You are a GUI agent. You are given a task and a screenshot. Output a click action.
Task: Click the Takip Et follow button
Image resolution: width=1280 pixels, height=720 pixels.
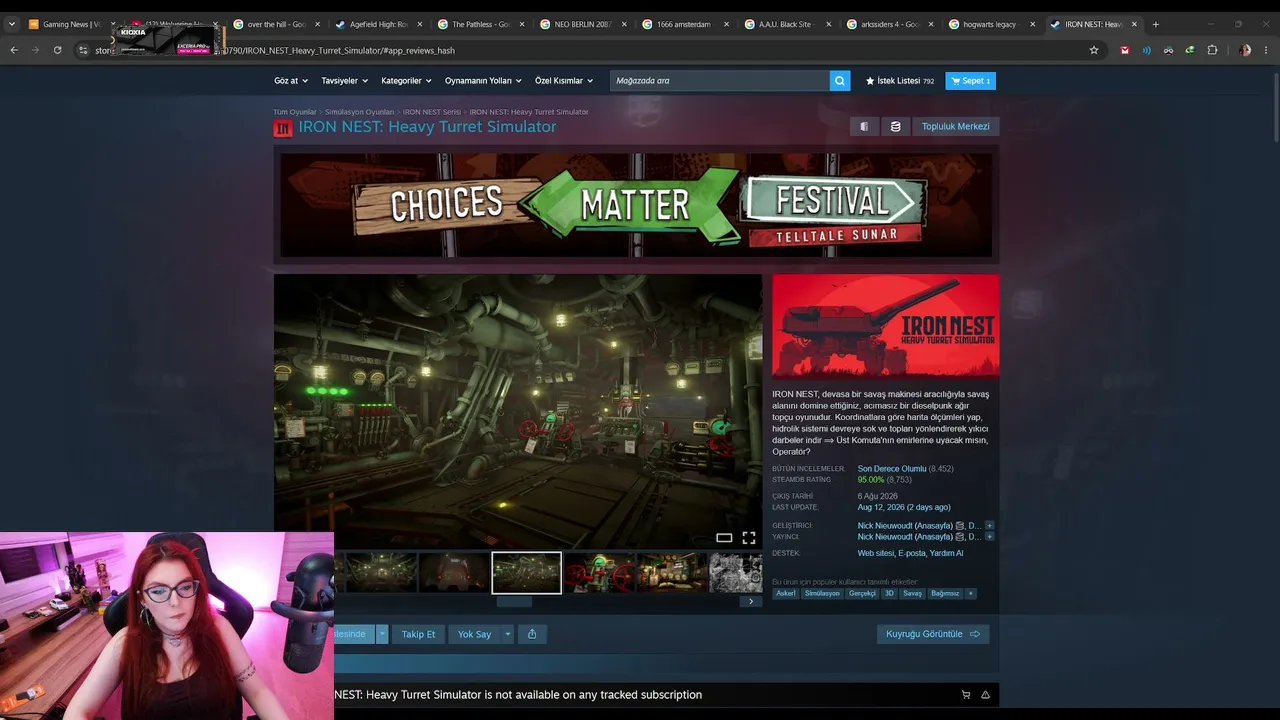click(x=418, y=634)
